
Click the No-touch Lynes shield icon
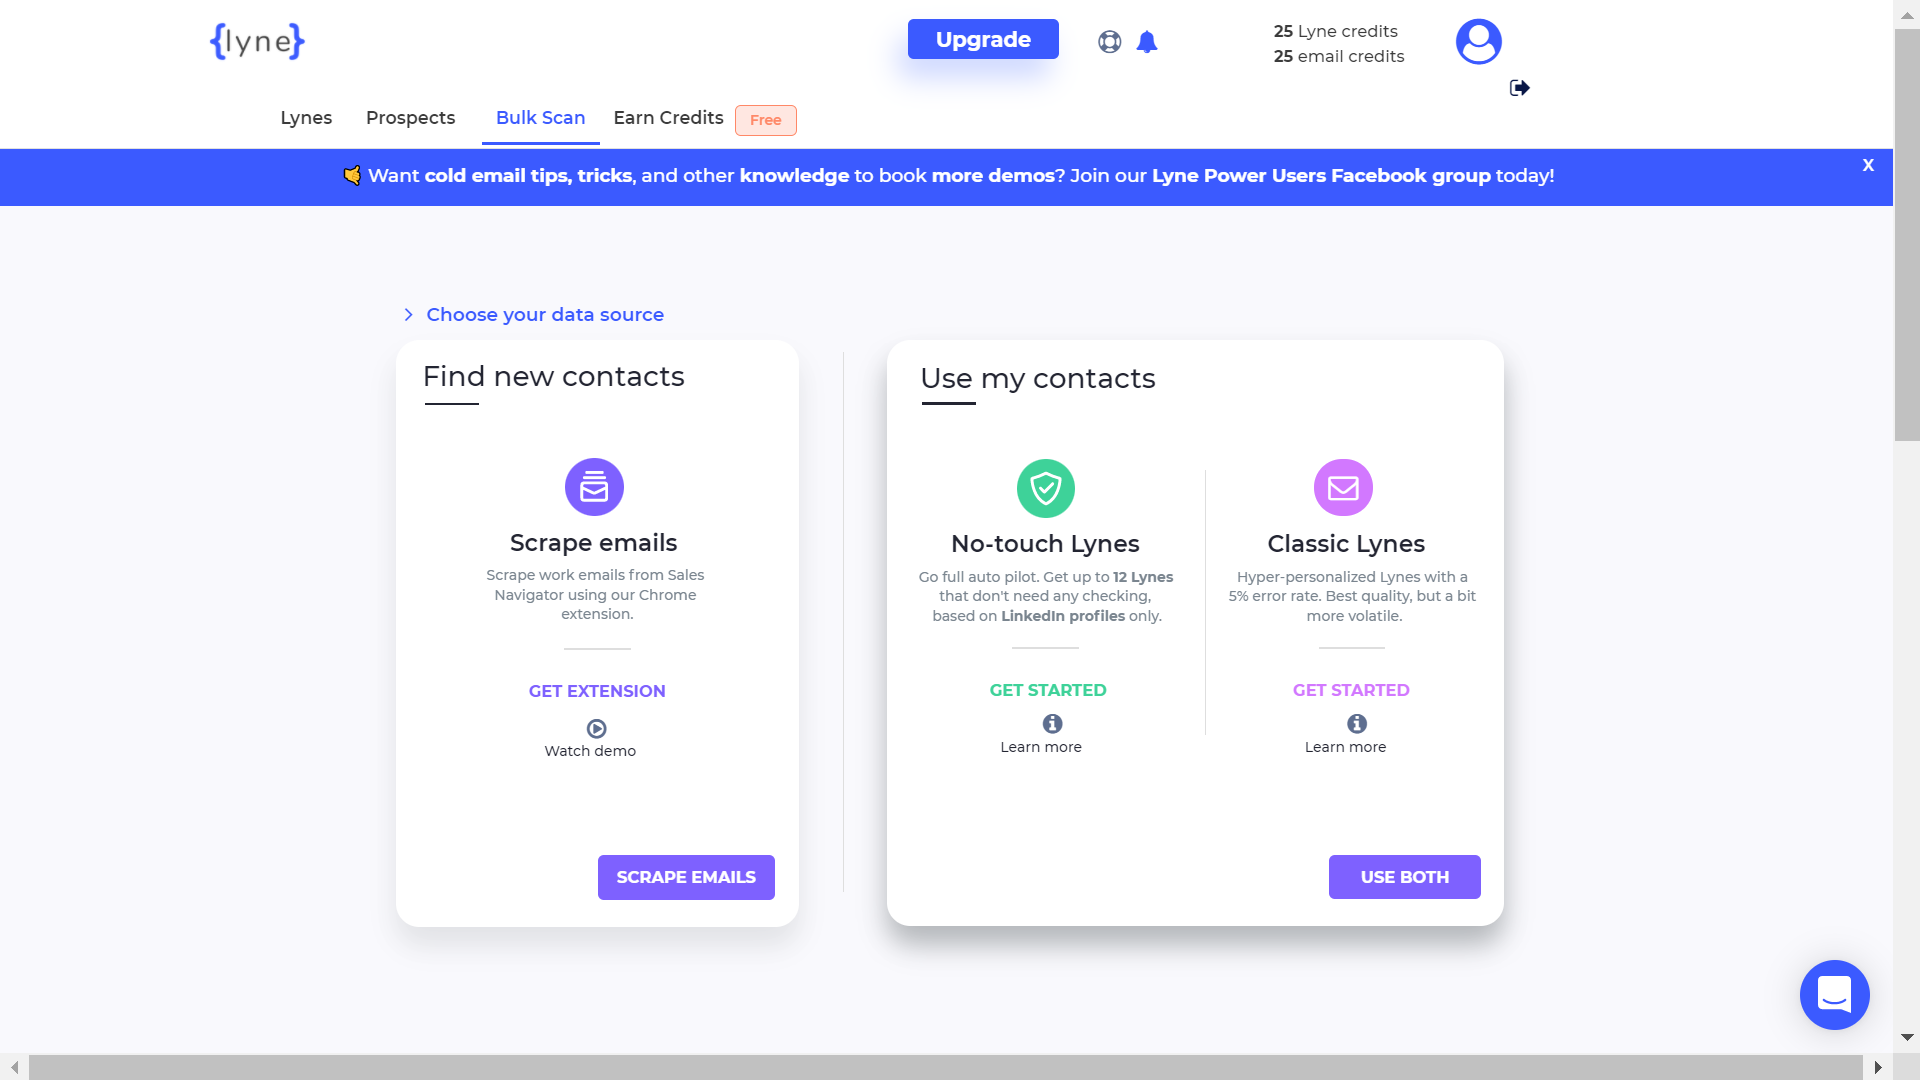tap(1046, 488)
